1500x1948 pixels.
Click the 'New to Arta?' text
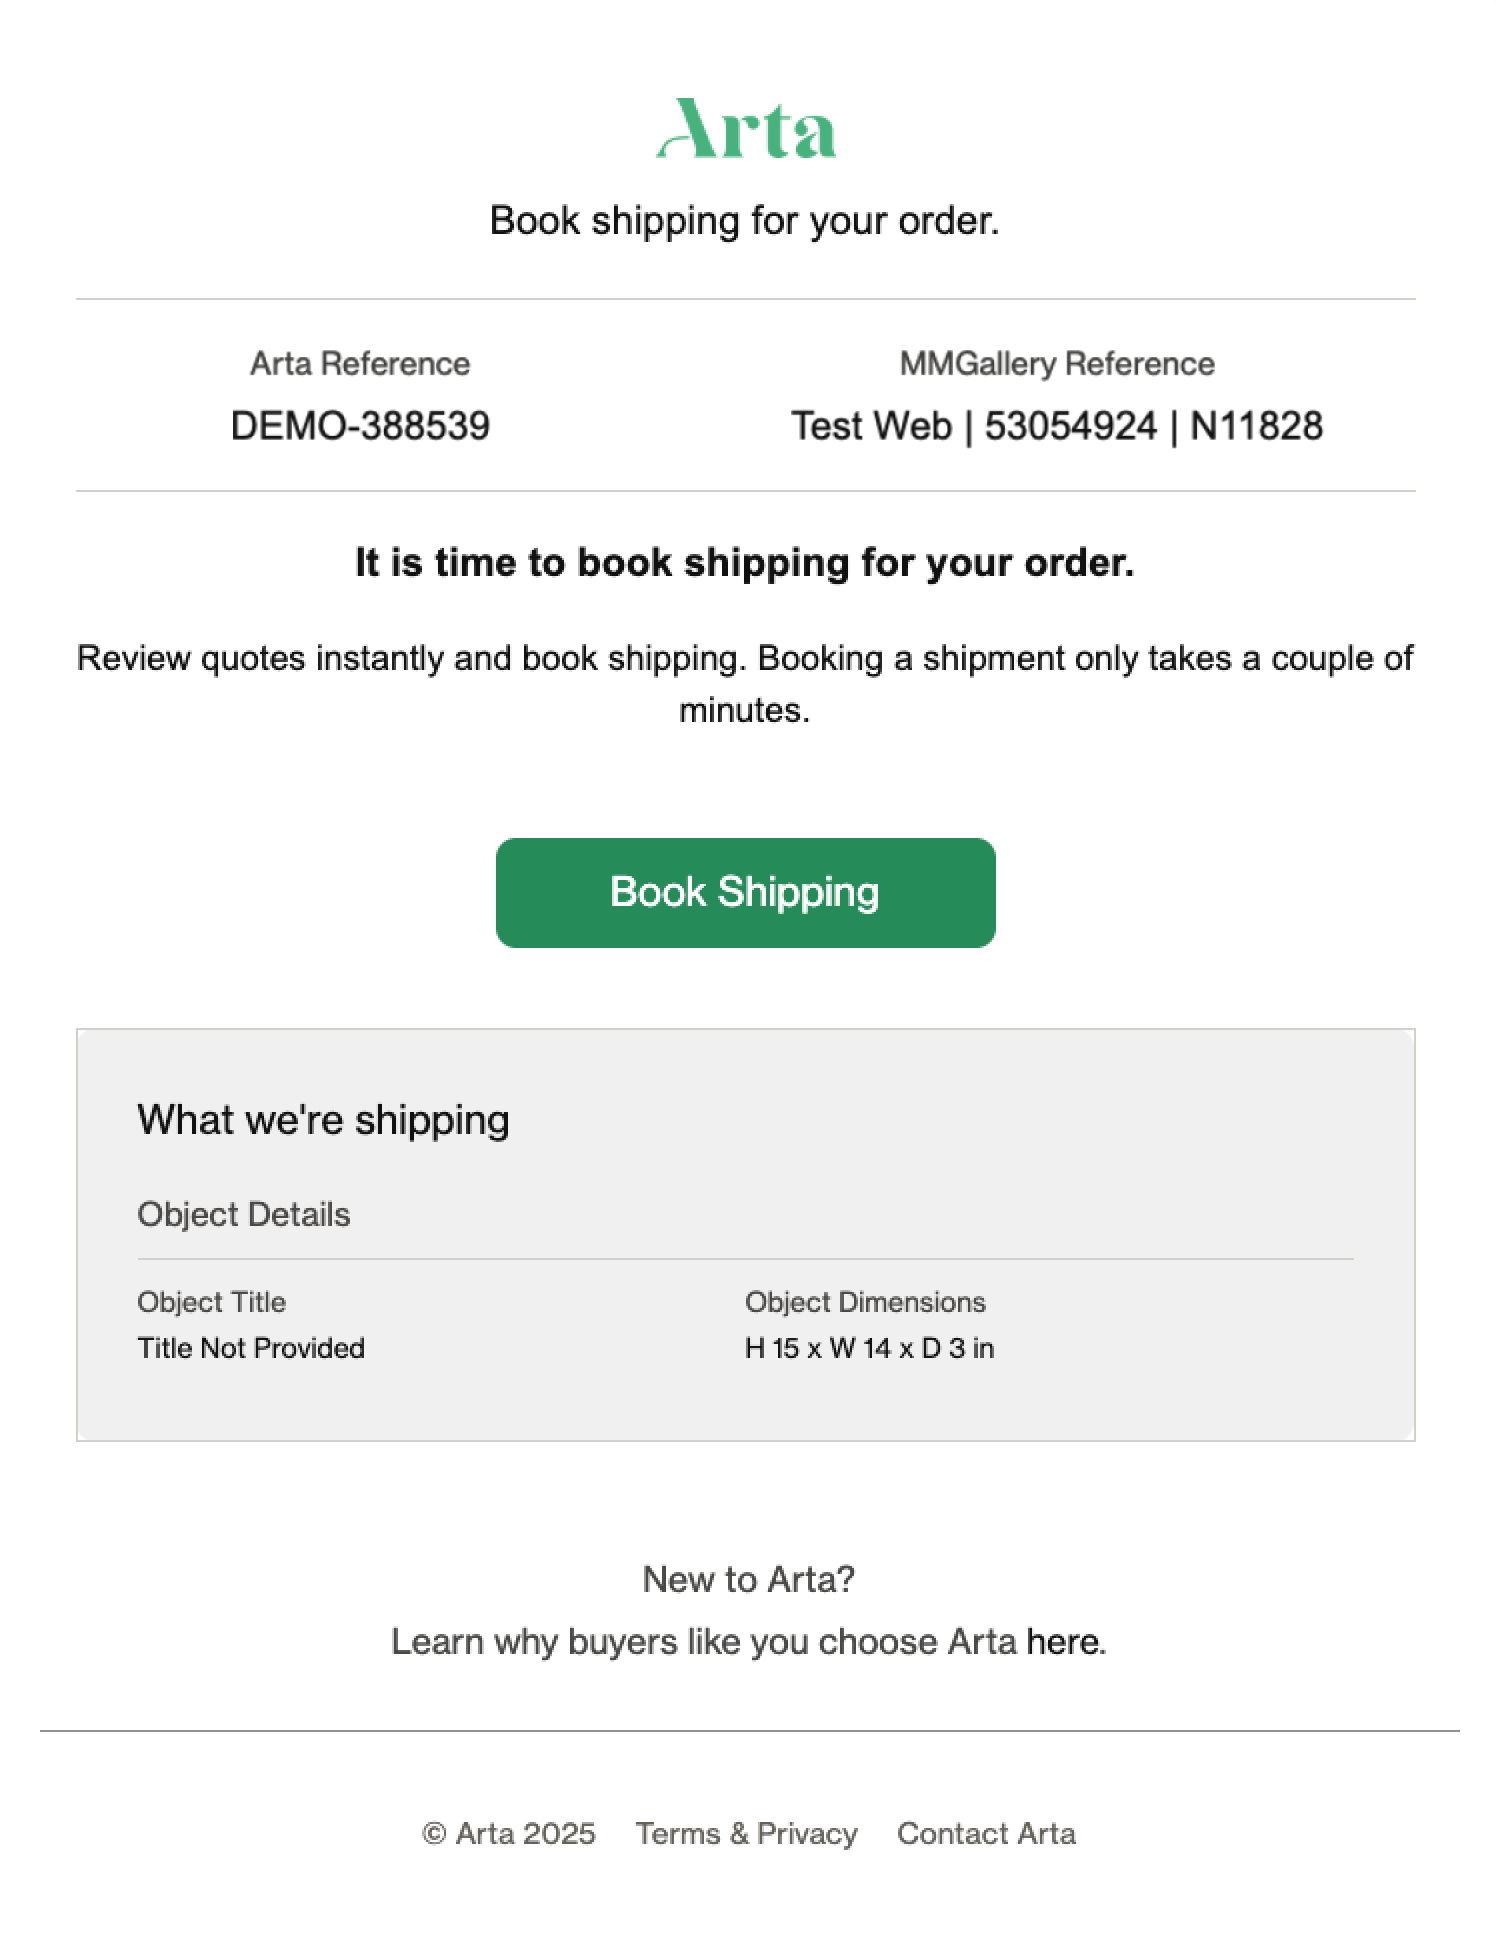click(749, 1579)
